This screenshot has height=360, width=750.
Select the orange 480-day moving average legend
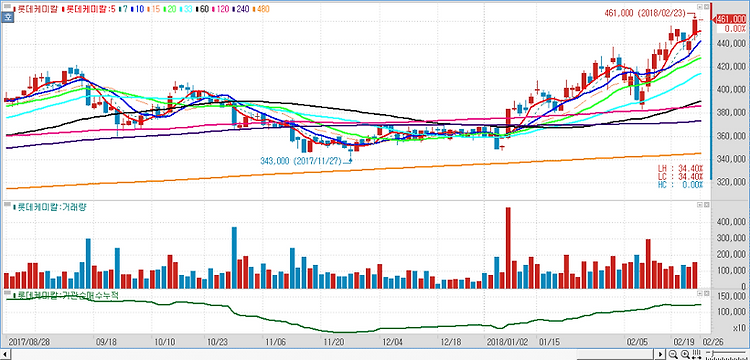[x=260, y=9]
